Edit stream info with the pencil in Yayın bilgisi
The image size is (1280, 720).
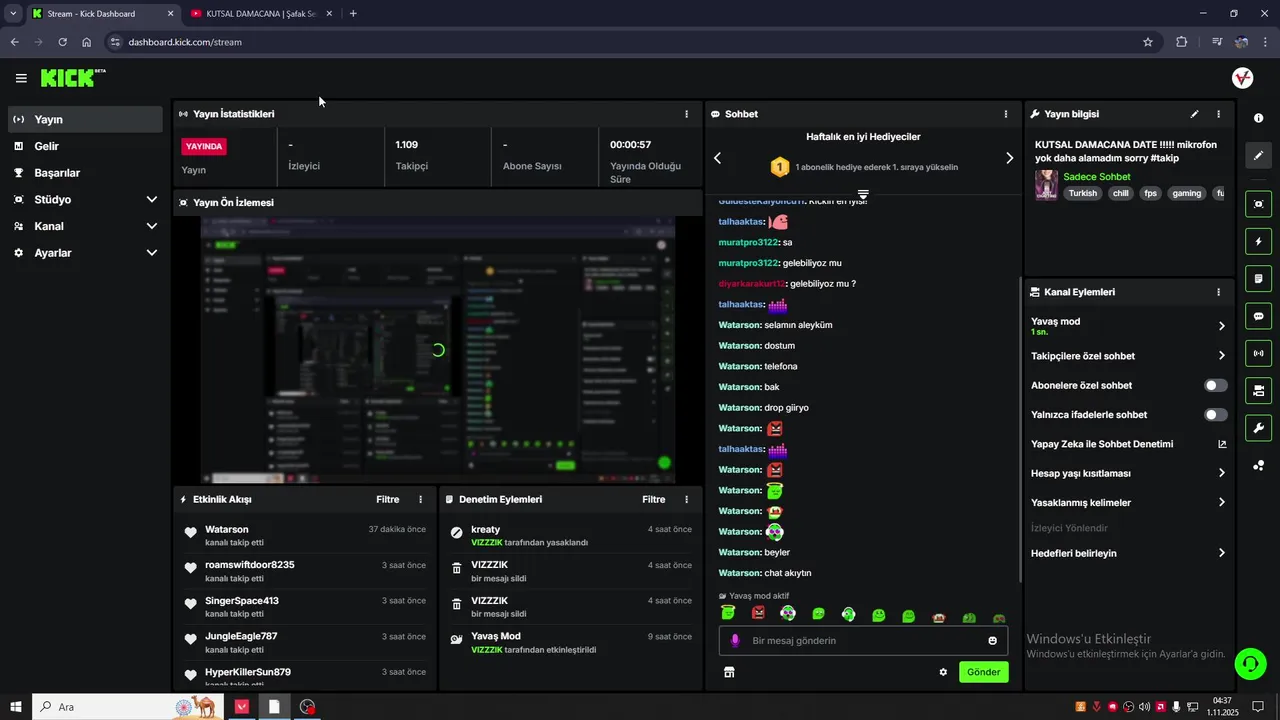coord(1194,114)
